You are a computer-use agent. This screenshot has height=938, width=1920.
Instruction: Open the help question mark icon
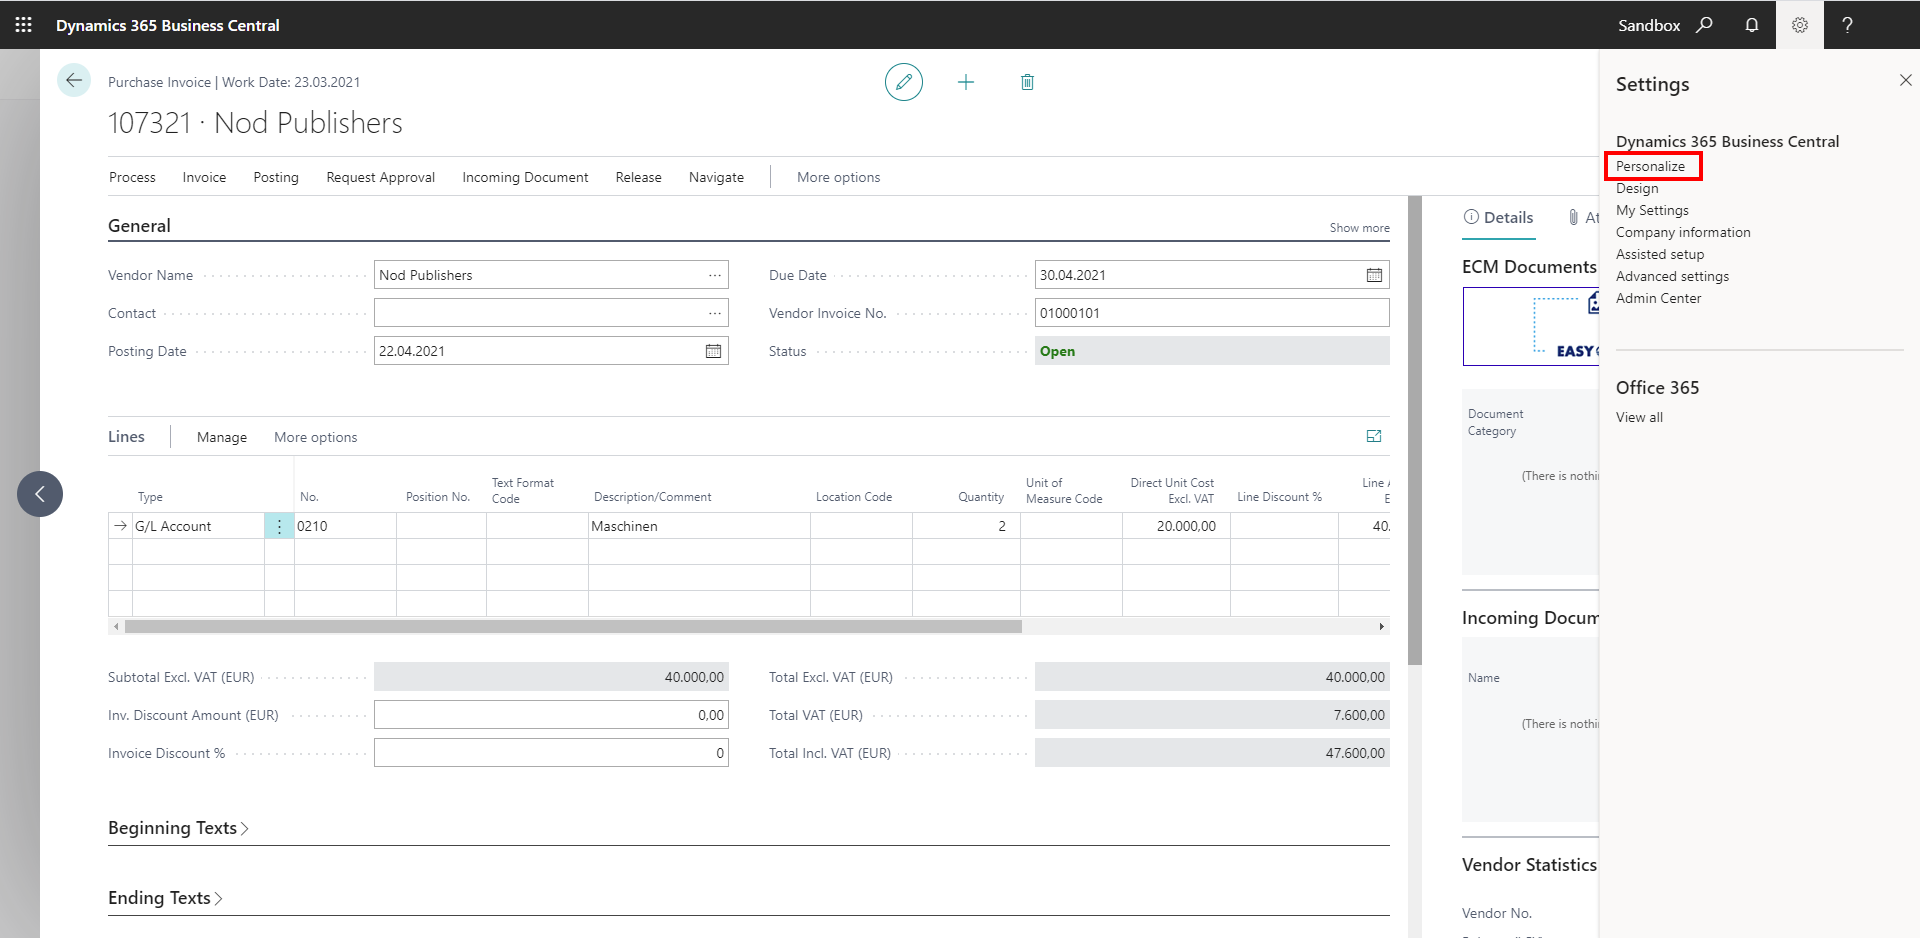[1848, 25]
